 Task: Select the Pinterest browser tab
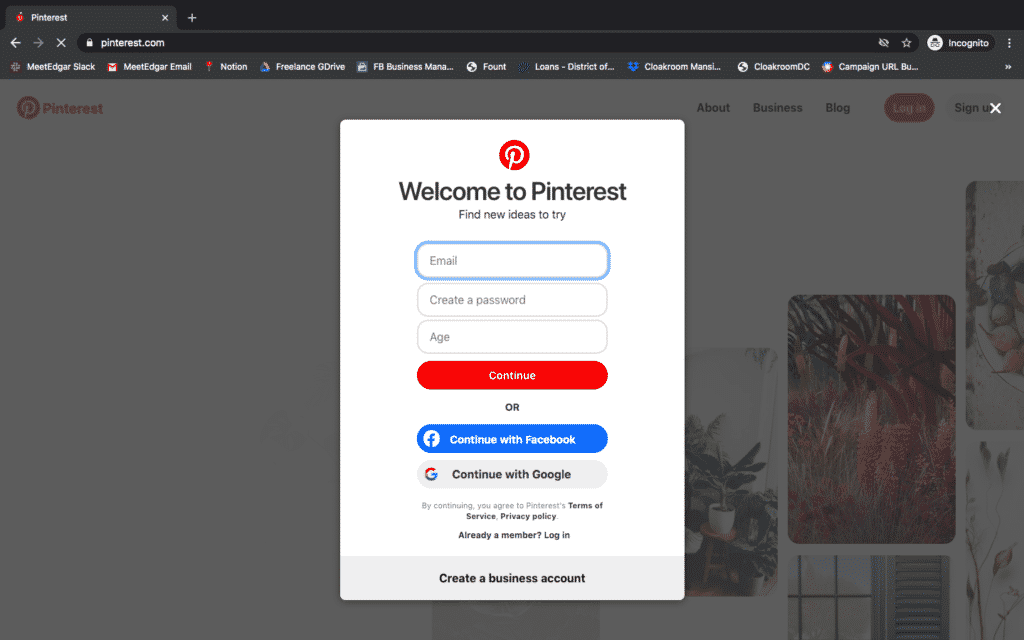(91, 18)
